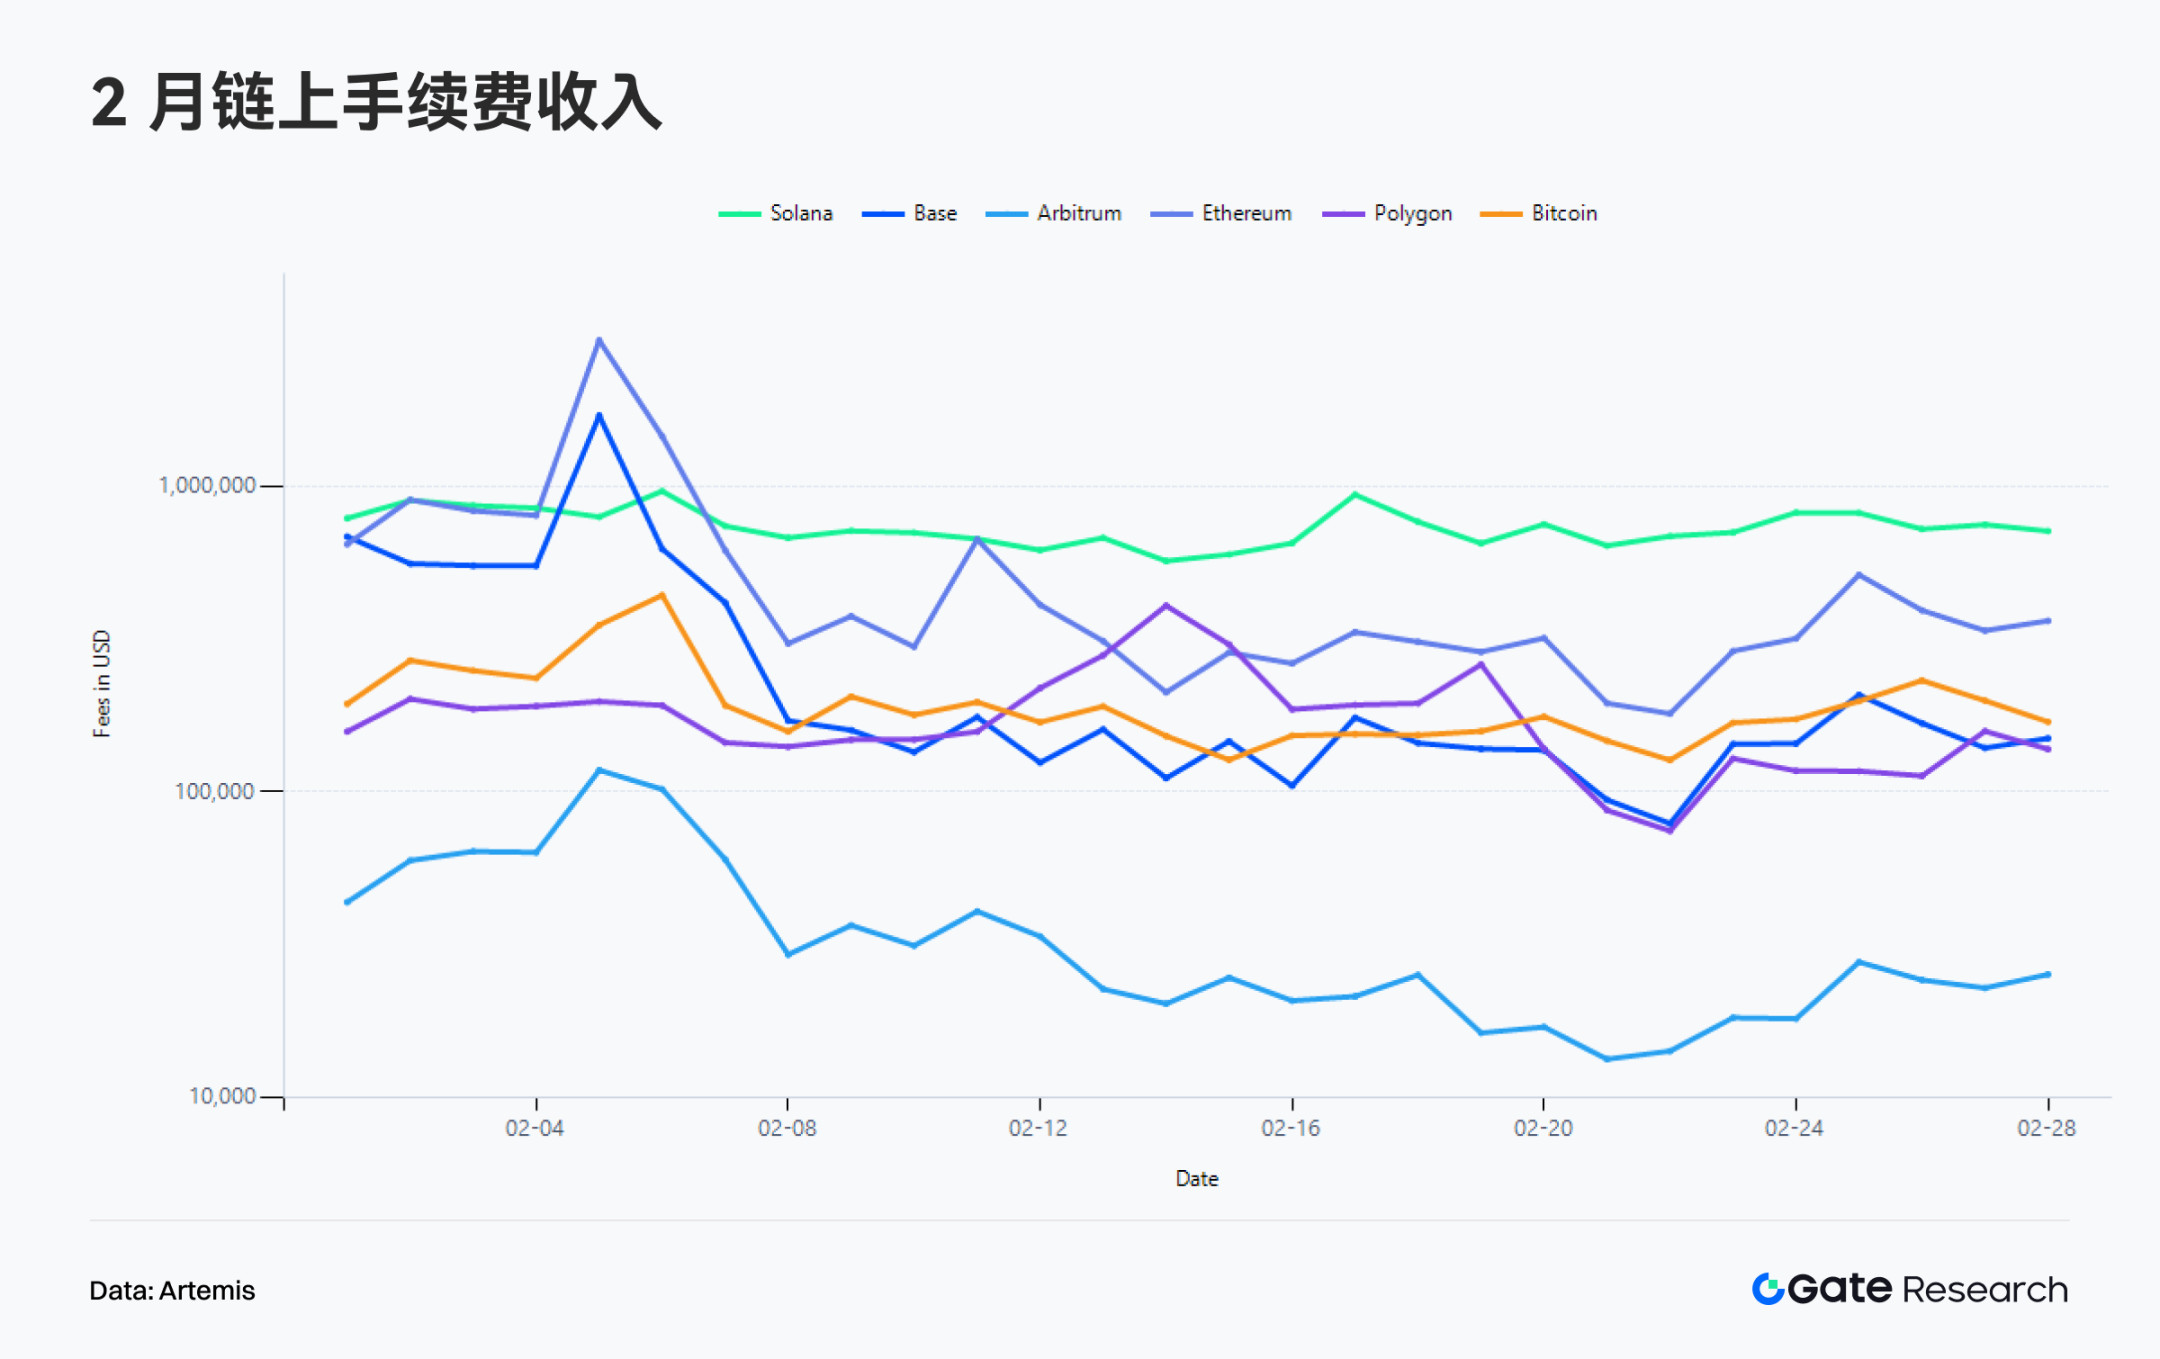Click the purple Polygon legend swatch

[1343, 214]
